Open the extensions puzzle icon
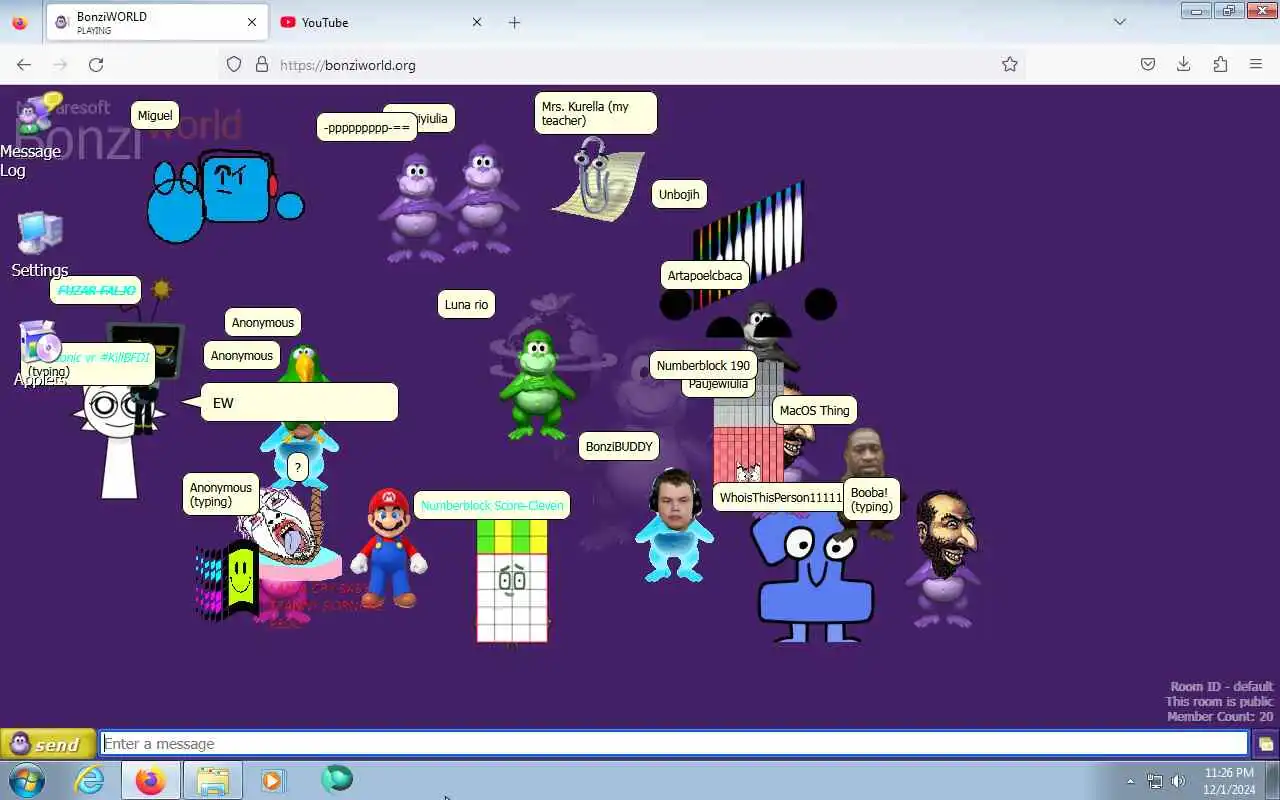 1220,64
